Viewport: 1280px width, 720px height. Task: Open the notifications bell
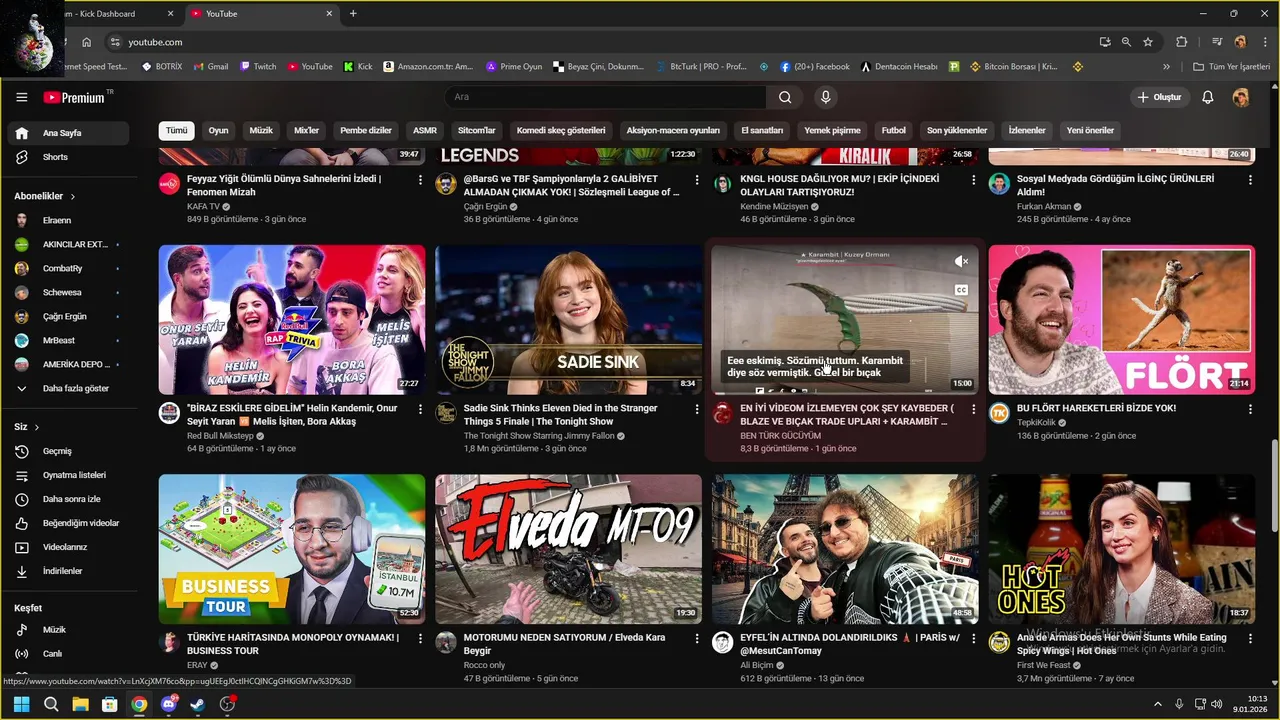pos(1207,97)
